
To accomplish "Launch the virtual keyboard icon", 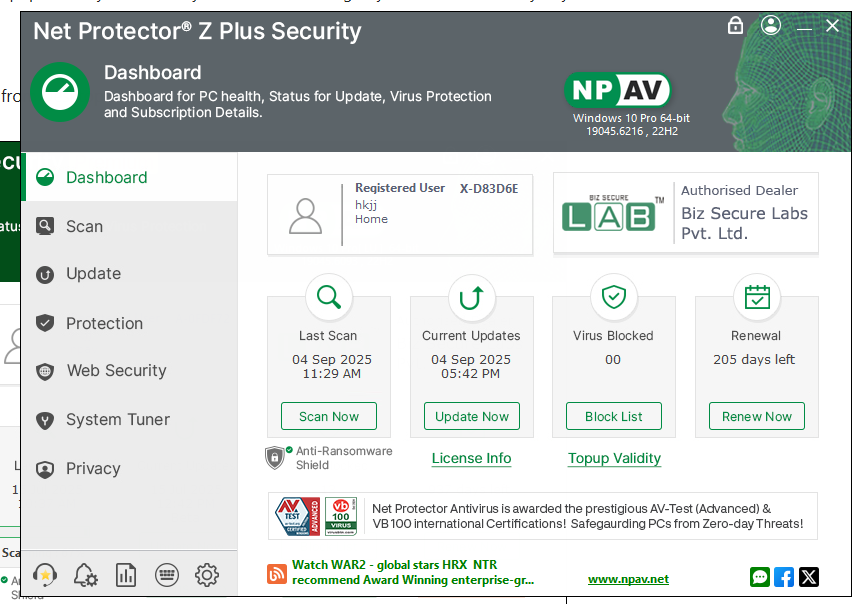I will [x=167, y=574].
